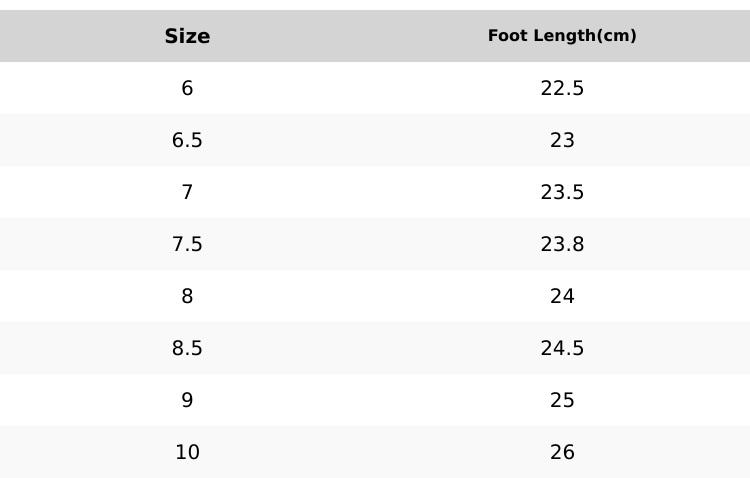Choose the 25 foot length cell

pyautogui.click(x=562, y=400)
